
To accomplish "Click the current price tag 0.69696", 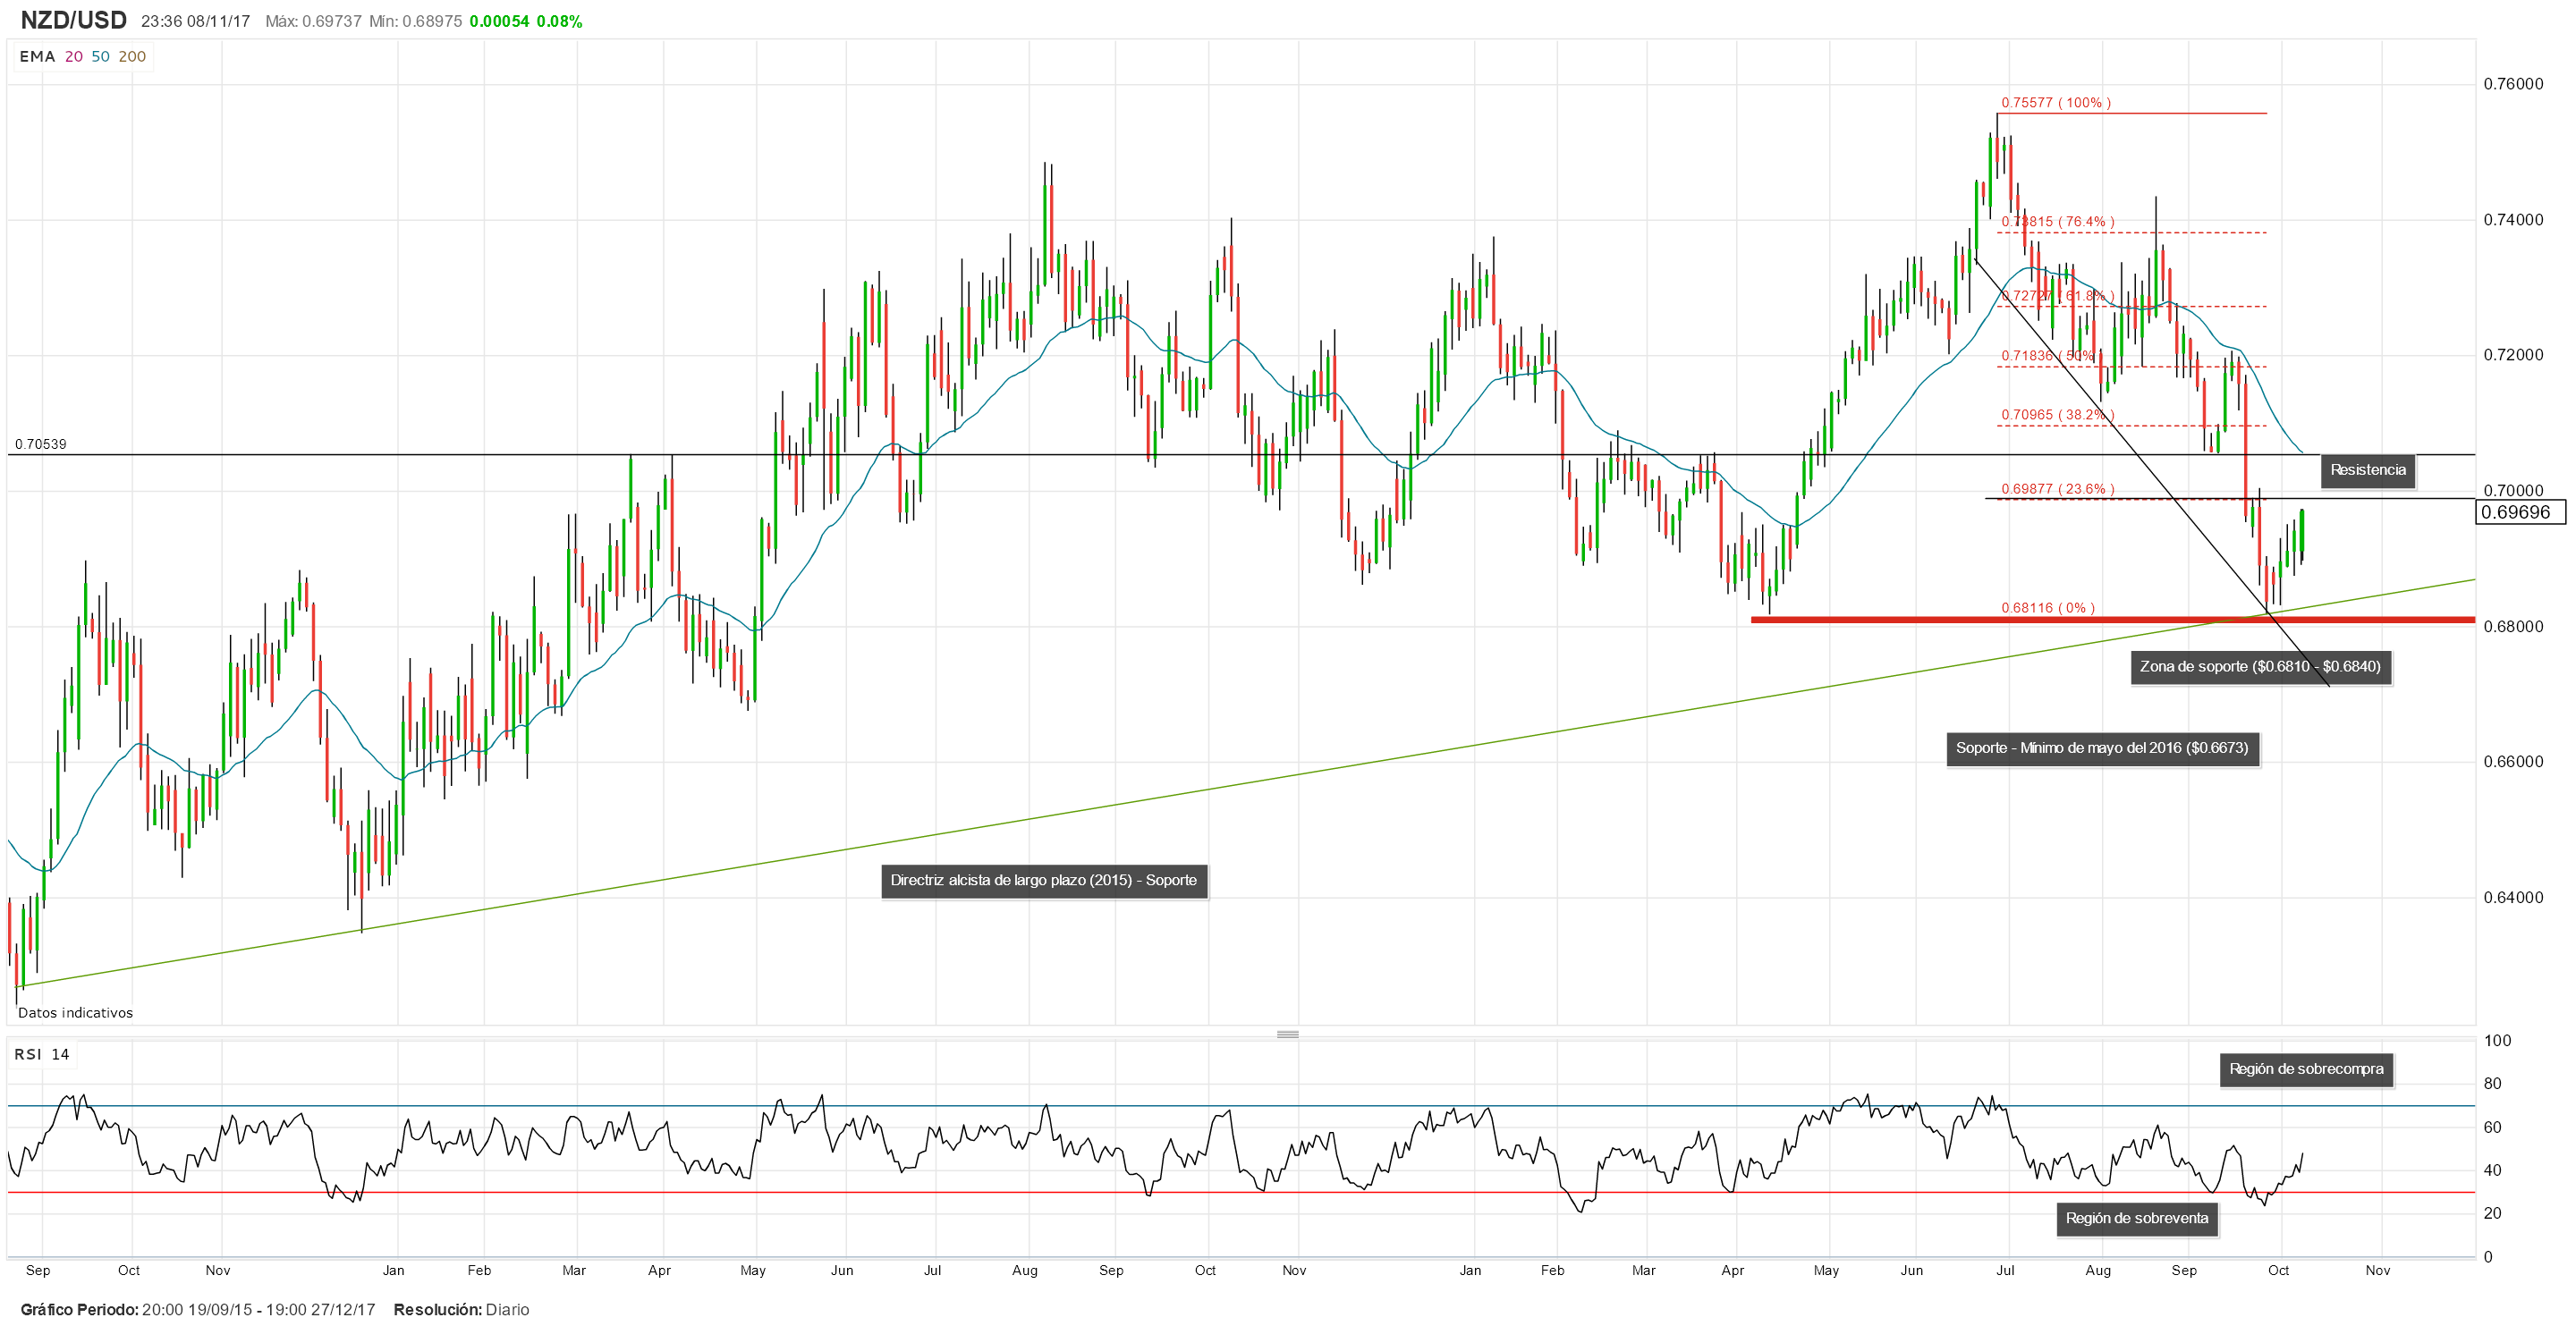I will click(x=2520, y=513).
